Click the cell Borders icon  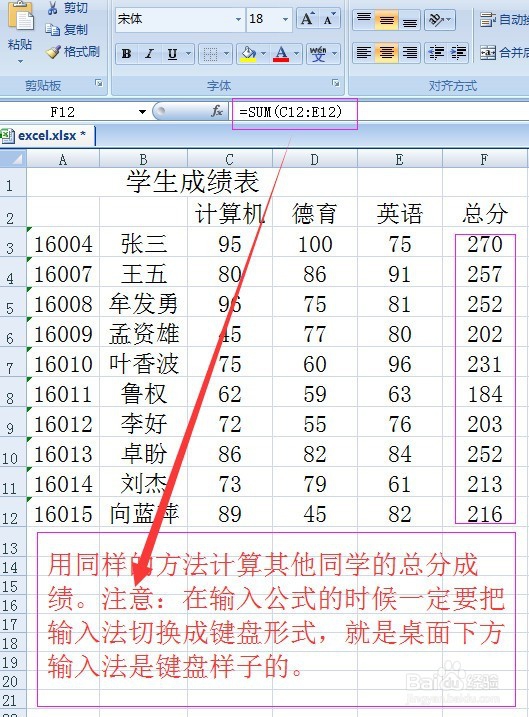(x=210, y=54)
